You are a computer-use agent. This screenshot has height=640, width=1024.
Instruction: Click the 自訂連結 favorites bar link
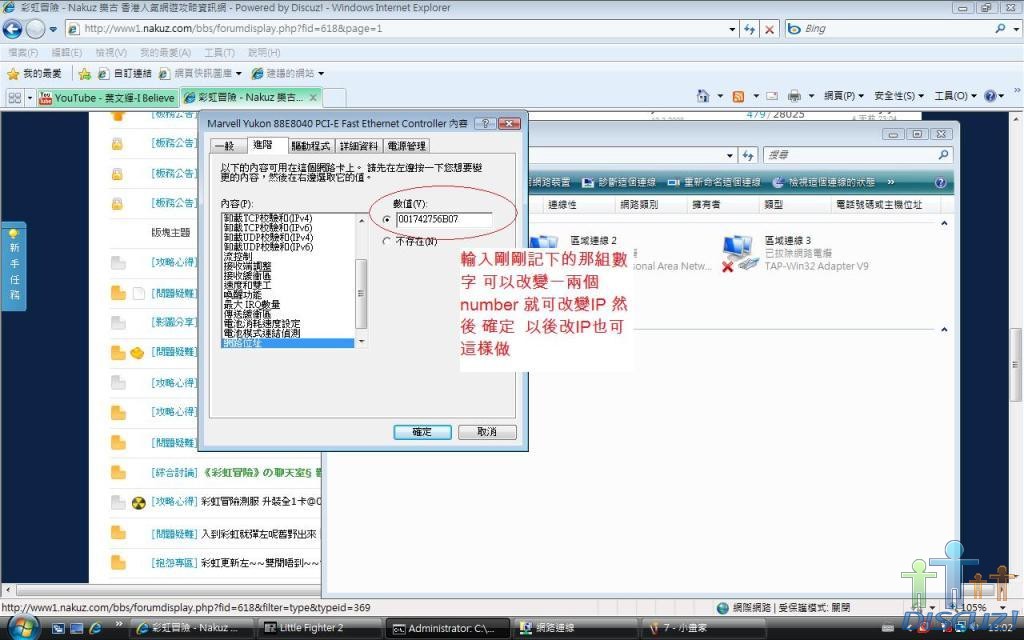(125, 73)
